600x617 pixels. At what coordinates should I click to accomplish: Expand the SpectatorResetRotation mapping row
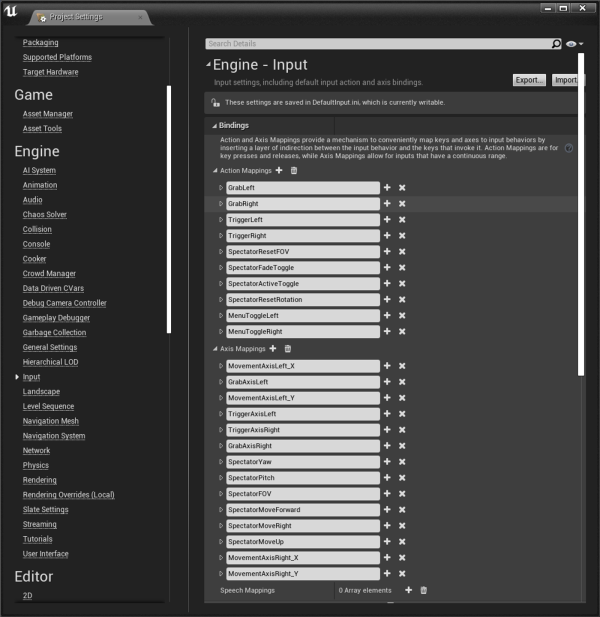pyautogui.click(x=221, y=299)
